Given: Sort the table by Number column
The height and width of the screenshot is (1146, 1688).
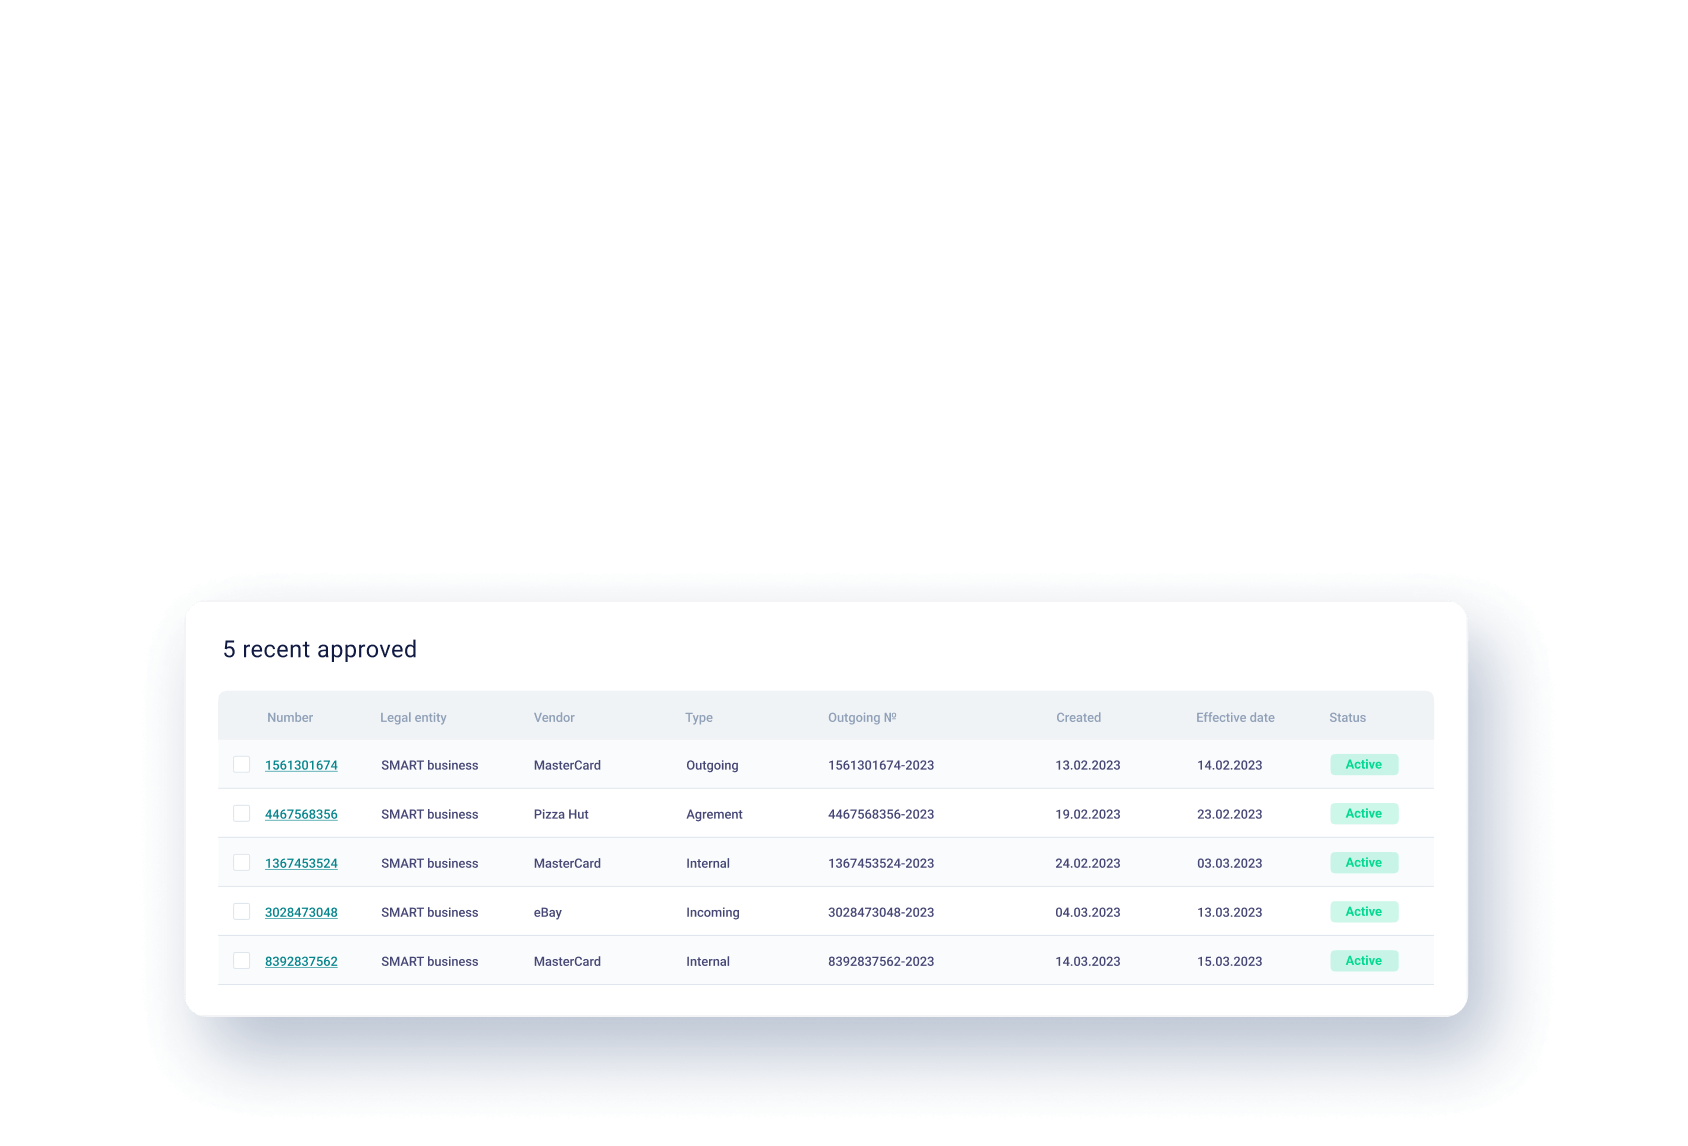Looking at the screenshot, I should click(x=290, y=717).
